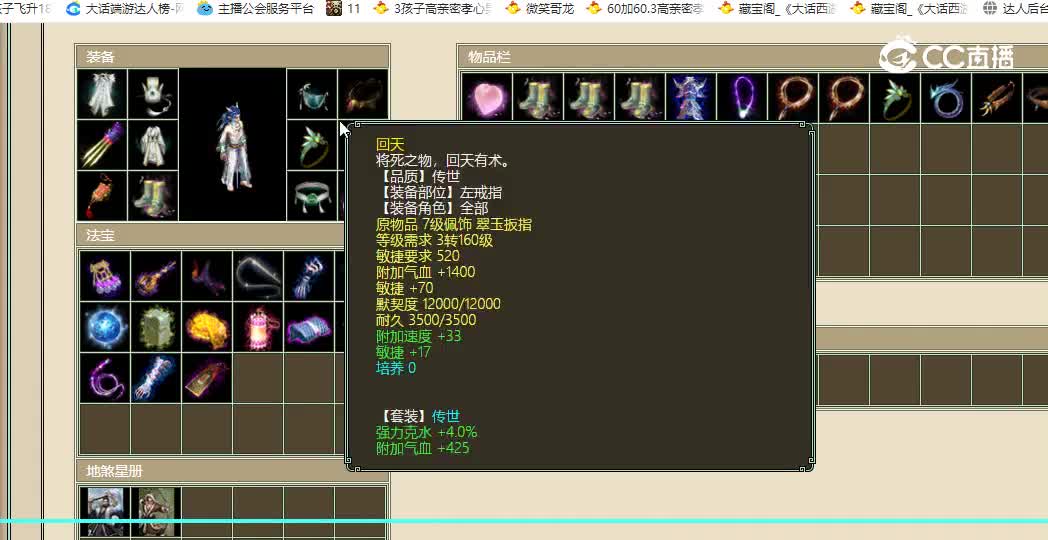Select the blue claw glove in 法宝
This screenshot has width=1048, height=540.
(309, 276)
